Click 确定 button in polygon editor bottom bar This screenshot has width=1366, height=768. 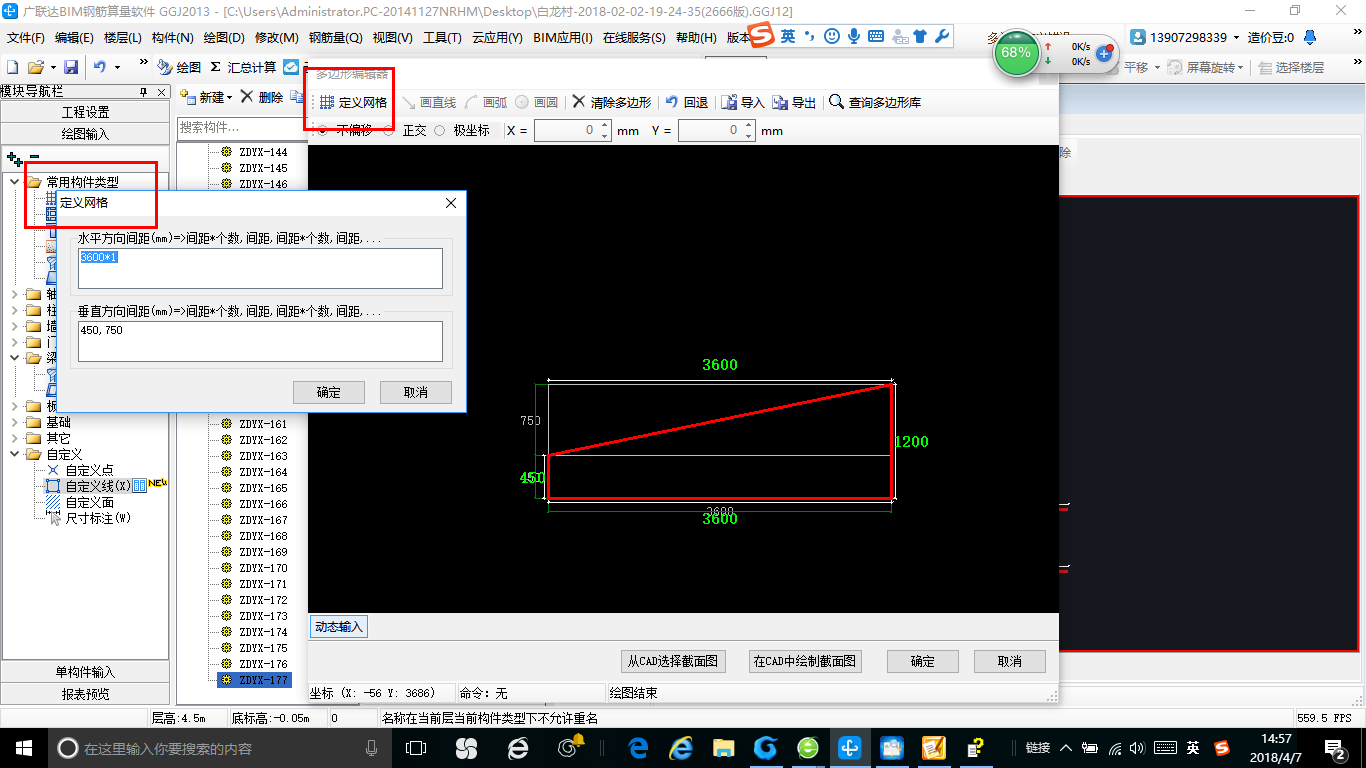click(x=923, y=661)
